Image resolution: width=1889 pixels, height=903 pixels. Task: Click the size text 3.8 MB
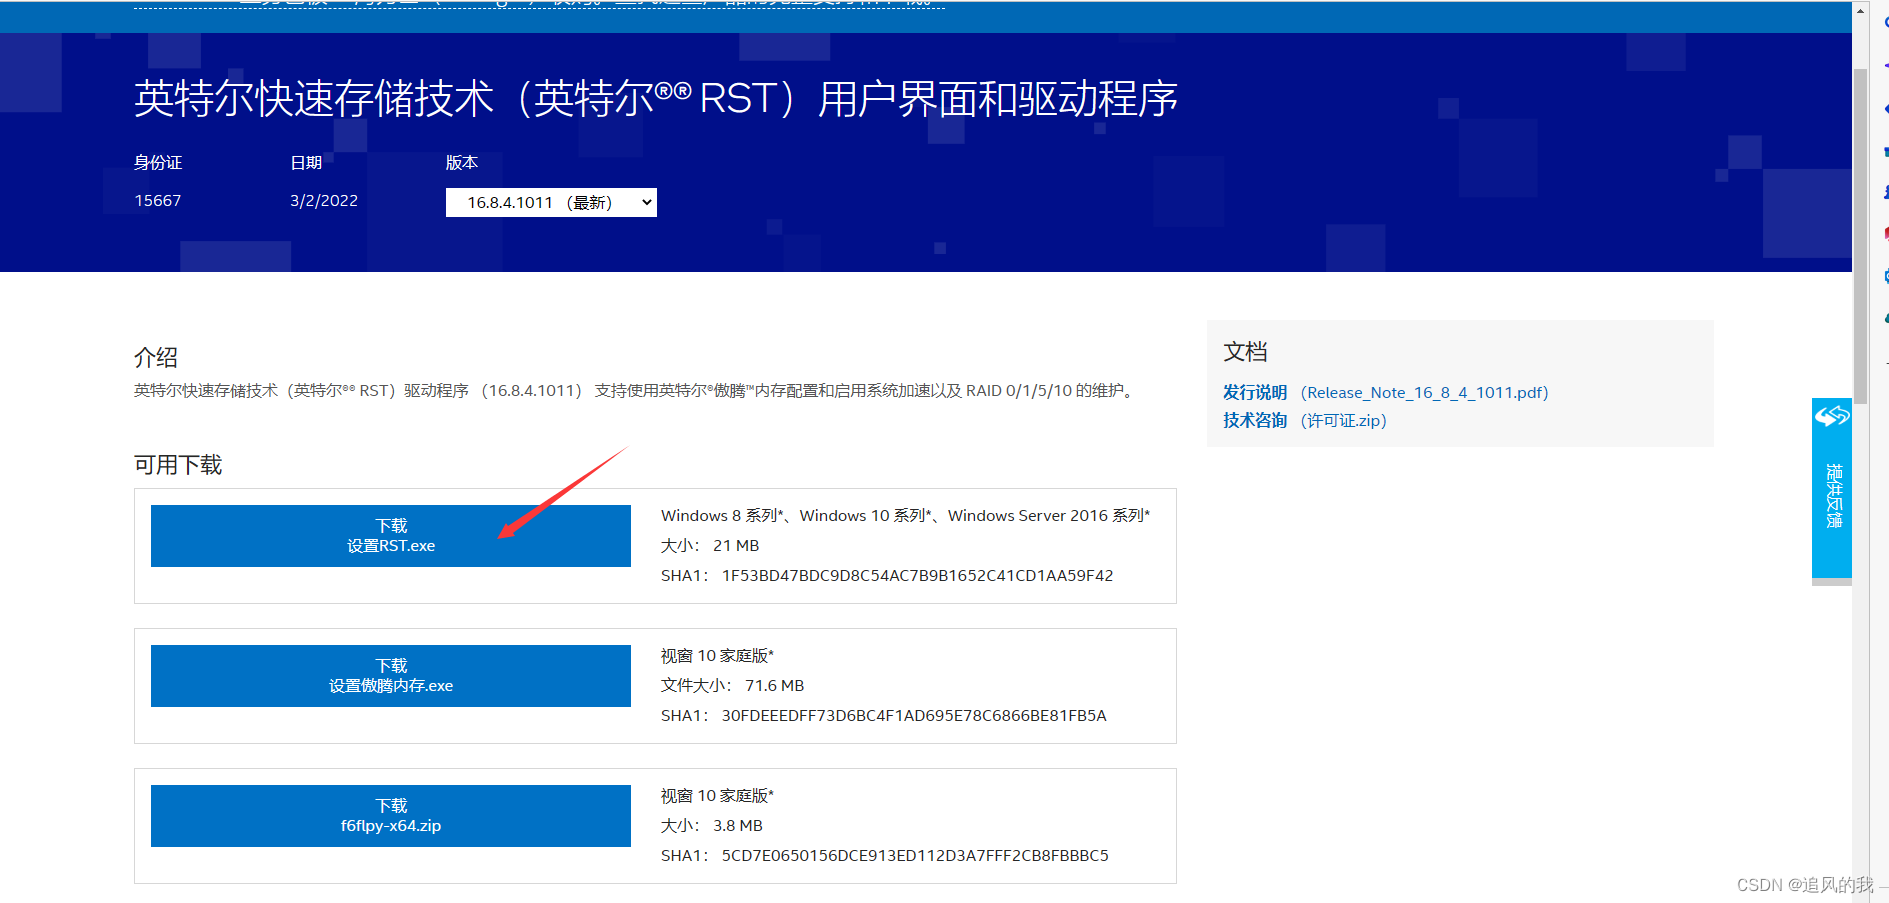click(738, 826)
